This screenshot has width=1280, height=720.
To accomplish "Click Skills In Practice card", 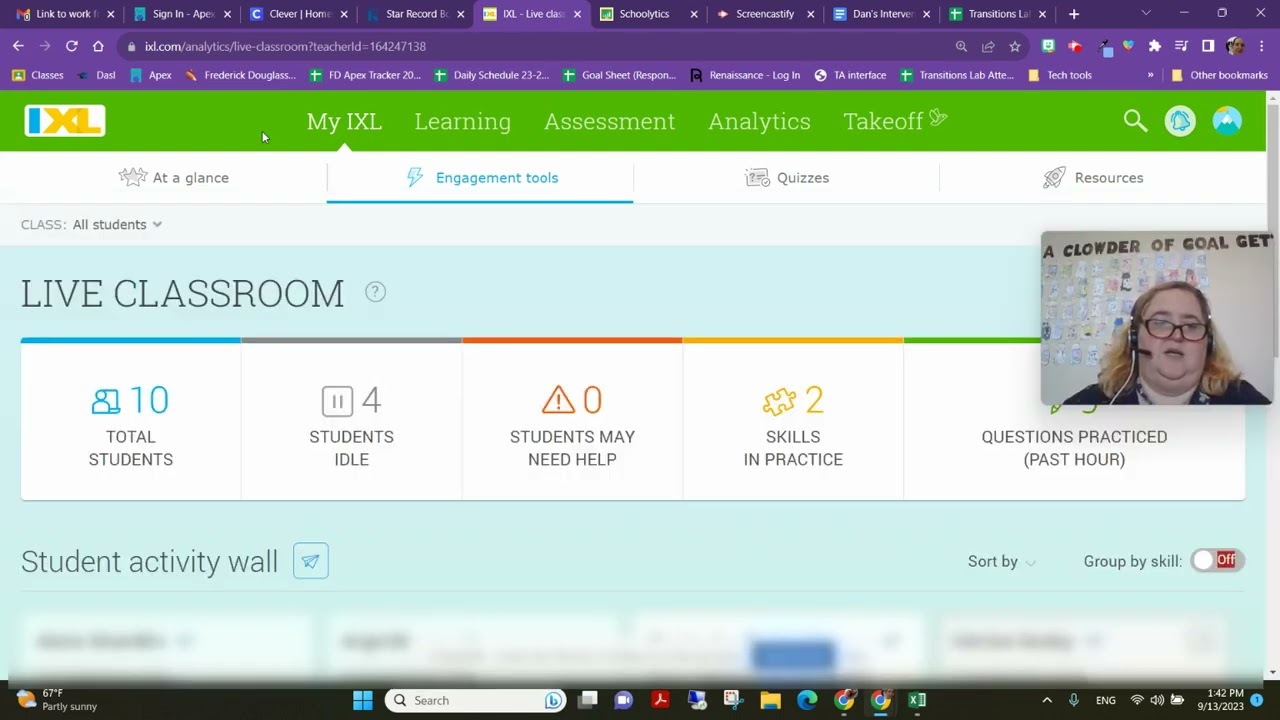I will tap(793, 420).
